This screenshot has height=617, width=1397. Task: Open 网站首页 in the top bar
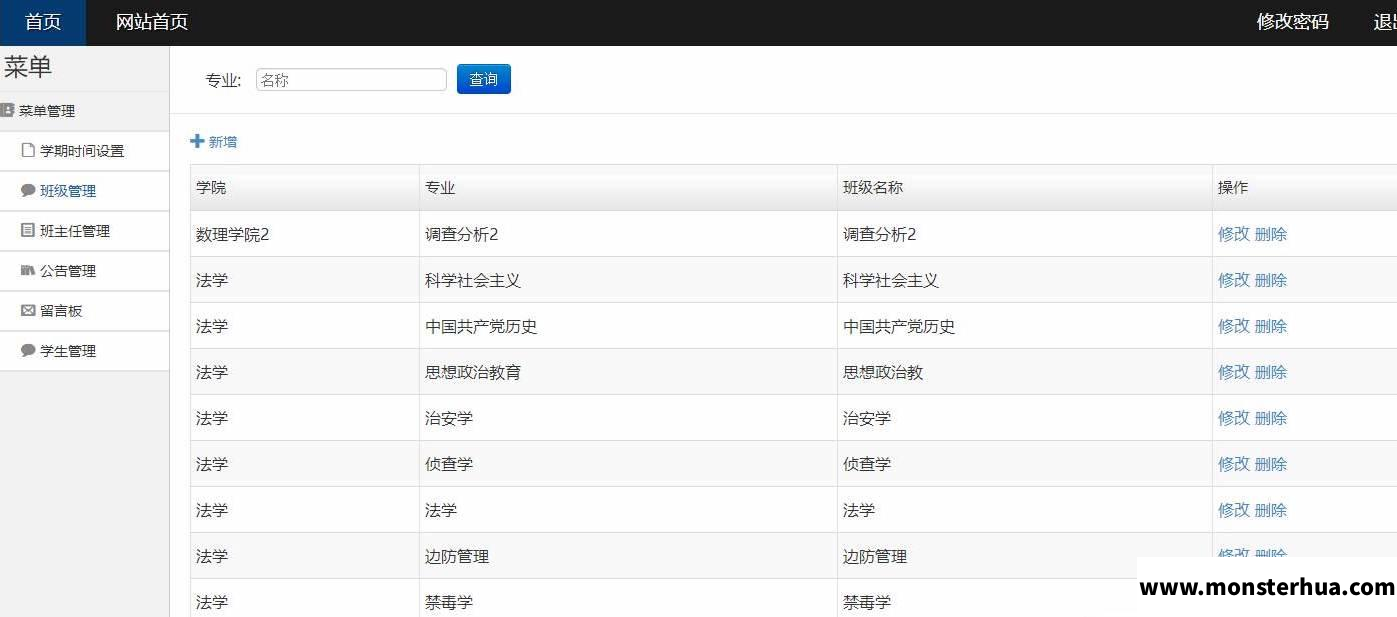pos(152,22)
